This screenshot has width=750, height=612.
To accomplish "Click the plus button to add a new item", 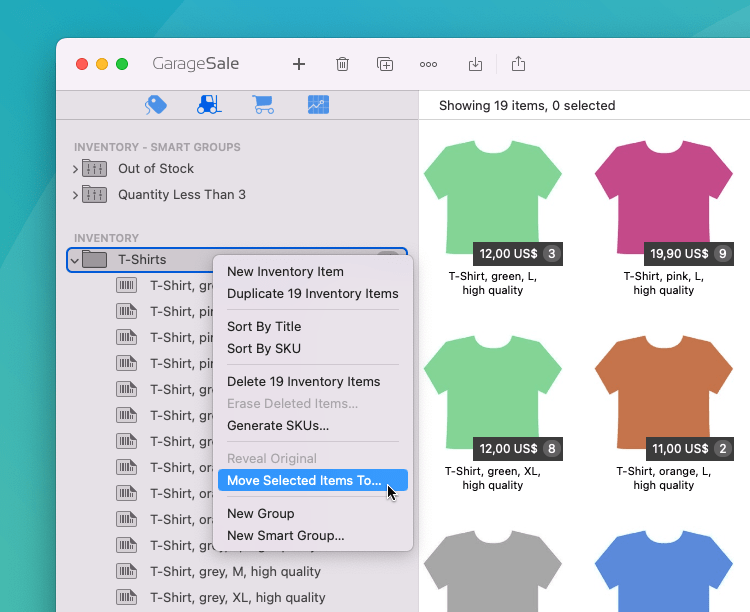I will [299, 64].
